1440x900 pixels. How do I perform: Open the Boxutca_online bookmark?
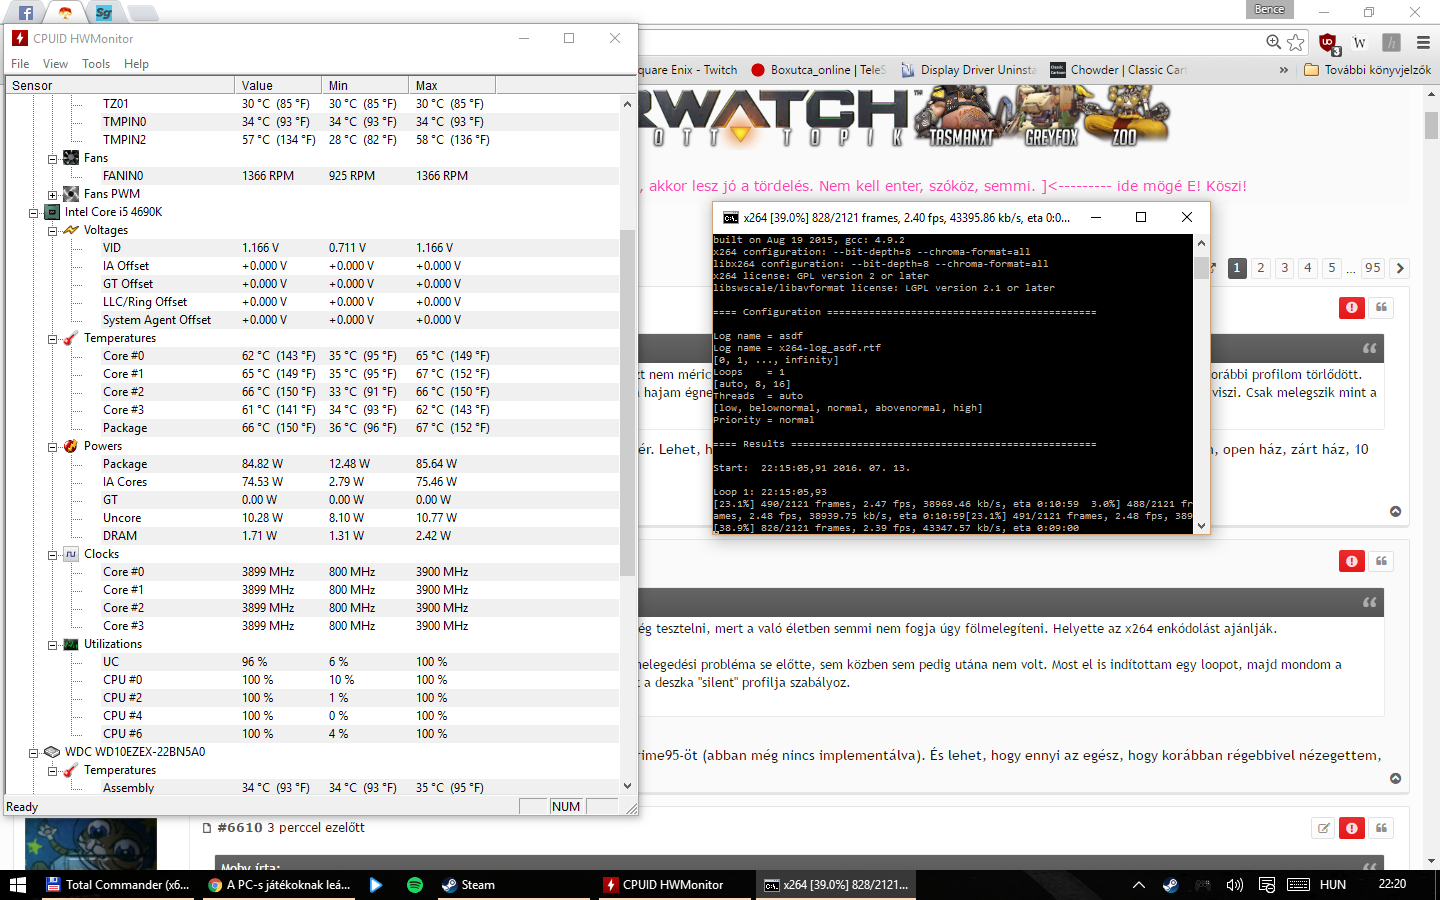click(818, 70)
